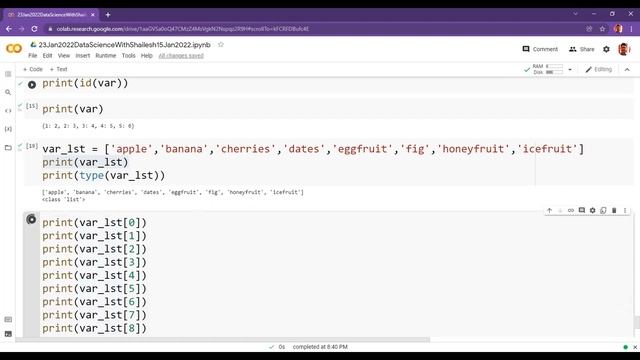Click the print(var_lst[8]) line
The image size is (640, 360).
pos(94,328)
